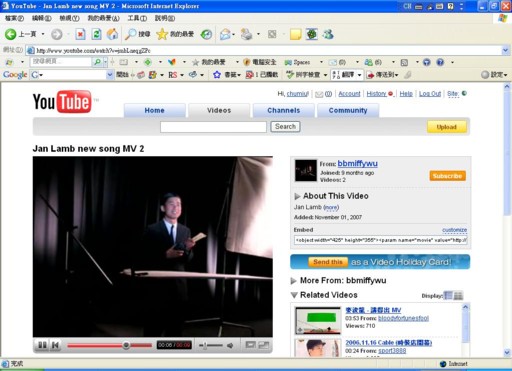Image resolution: width=512 pixels, height=371 pixels.
Task: Open the address bar dropdown arrow
Action: pyautogui.click(x=505, y=50)
